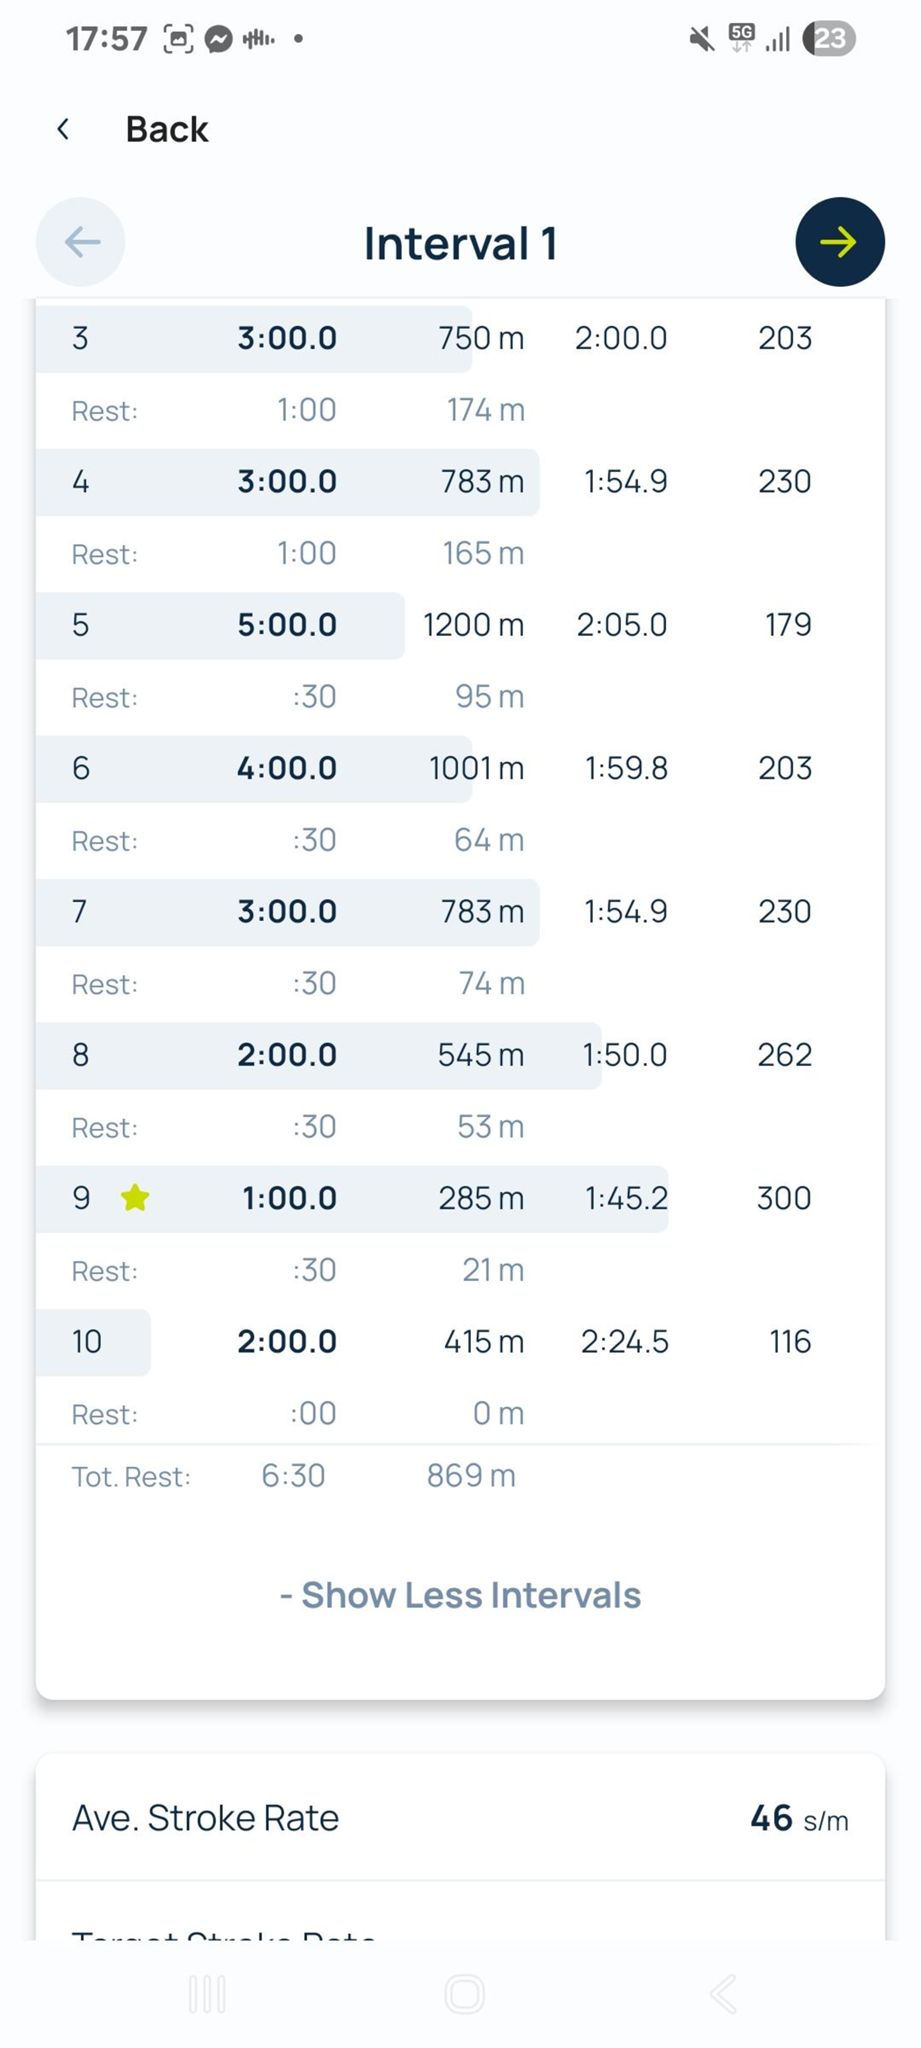Image resolution: width=921 pixels, height=2048 pixels.
Task: Tap interval 3 pace bar 2:00.0
Action: click(x=620, y=338)
